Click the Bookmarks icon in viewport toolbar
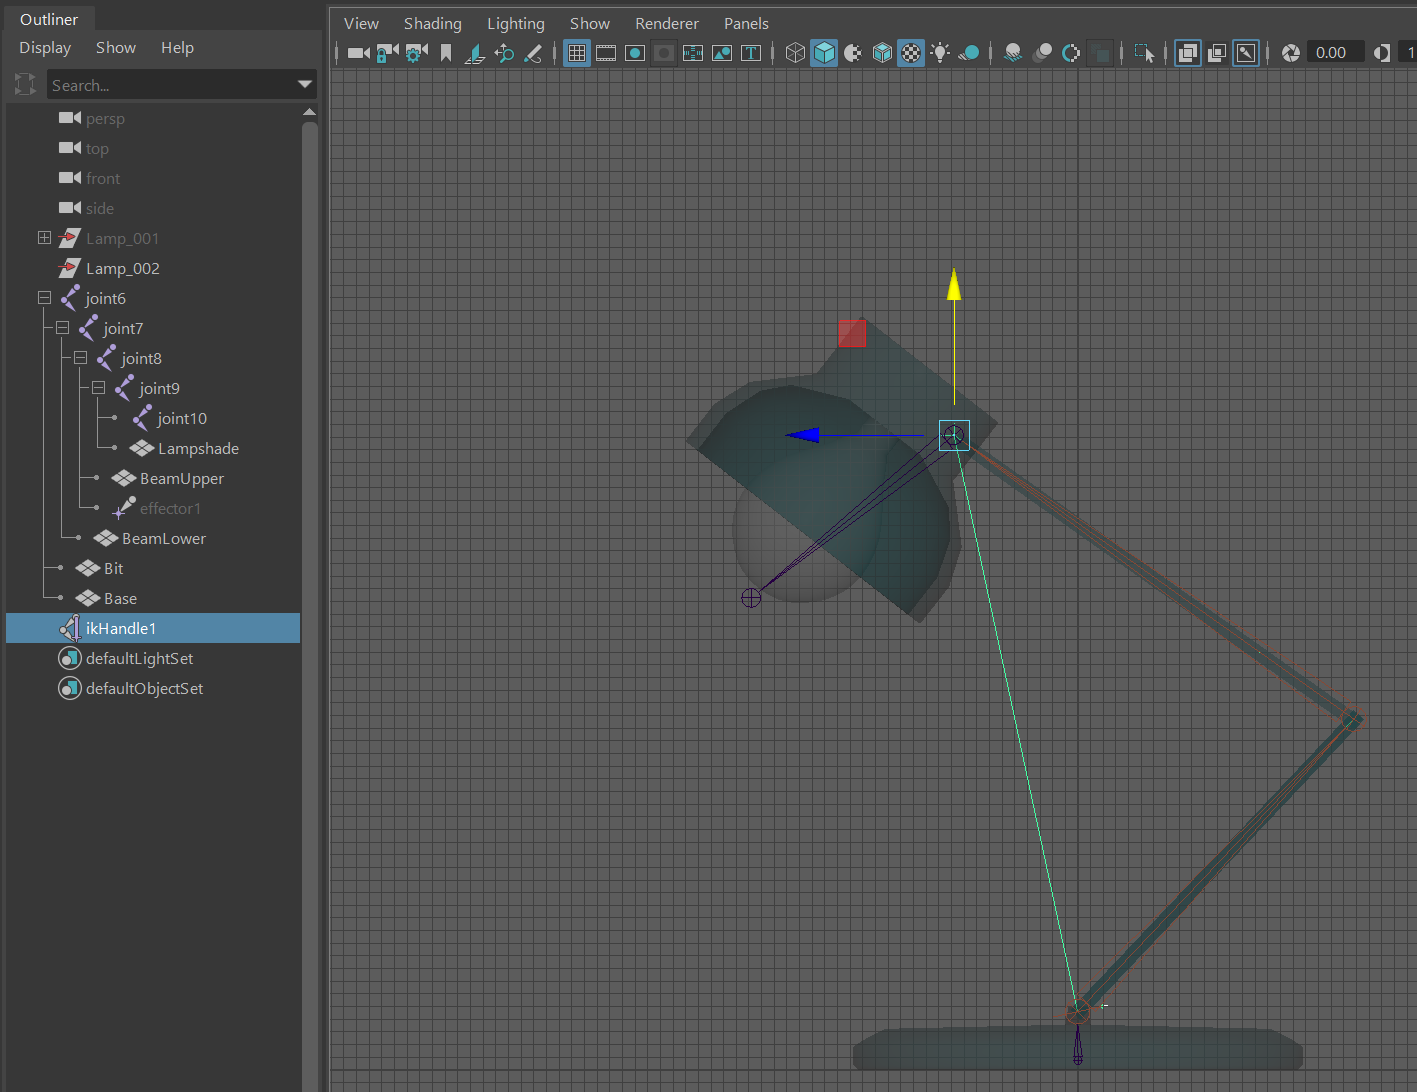This screenshot has width=1417, height=1092. [x=446, y=53]
